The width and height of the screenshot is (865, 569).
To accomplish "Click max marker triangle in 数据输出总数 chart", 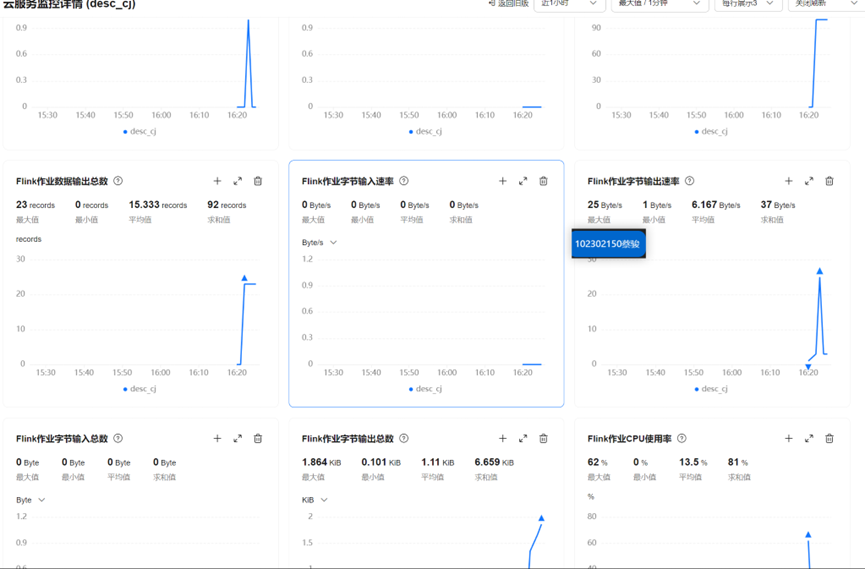I will point(244,278).
